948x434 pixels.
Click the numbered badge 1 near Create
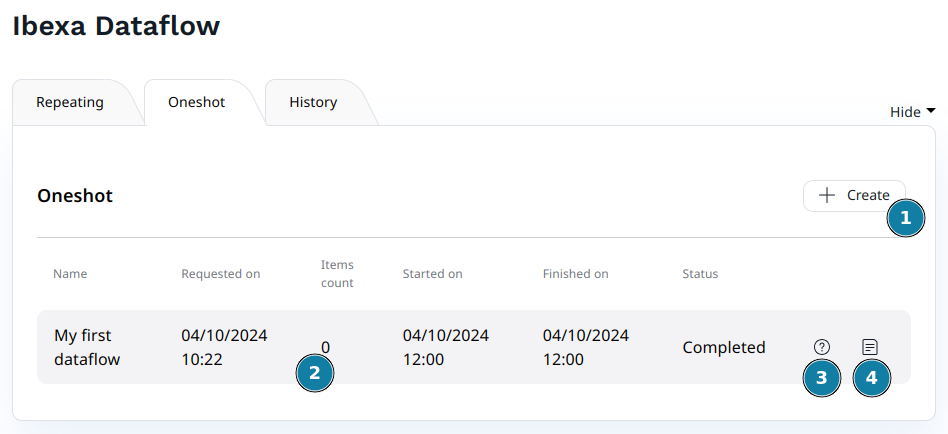pos(906,217)
